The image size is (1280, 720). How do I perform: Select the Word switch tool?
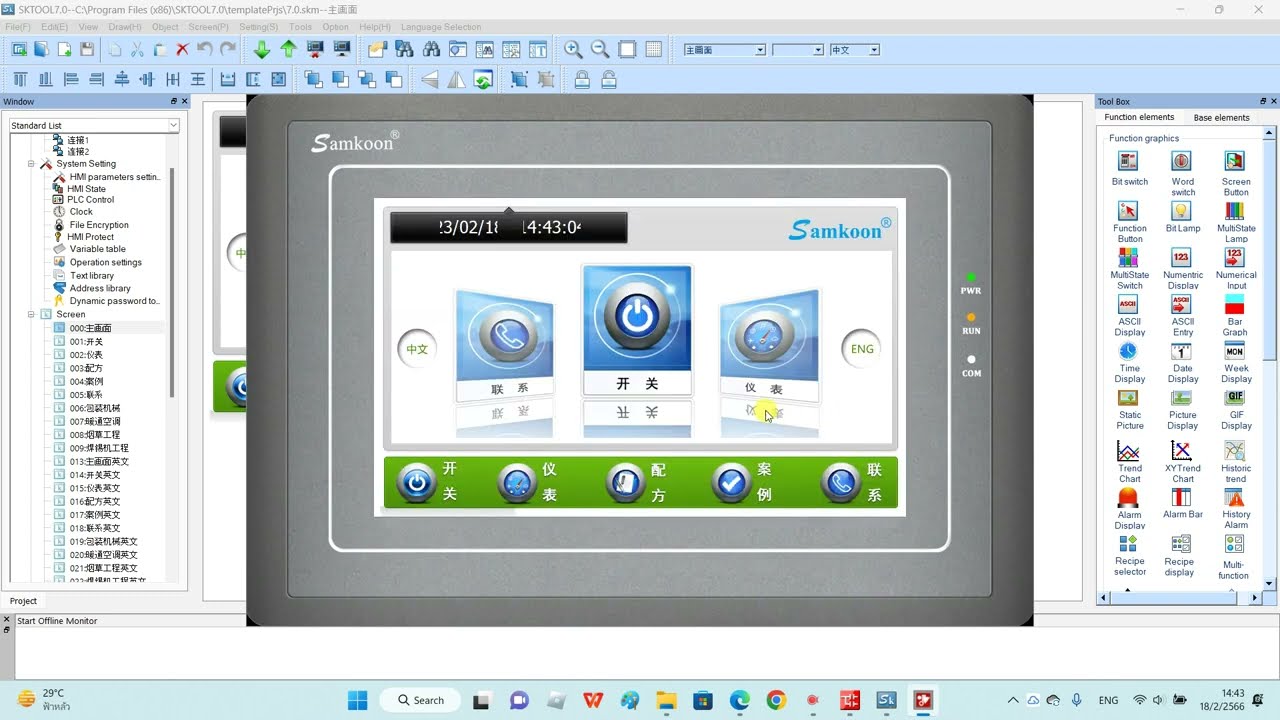[x=1182, y=174]
